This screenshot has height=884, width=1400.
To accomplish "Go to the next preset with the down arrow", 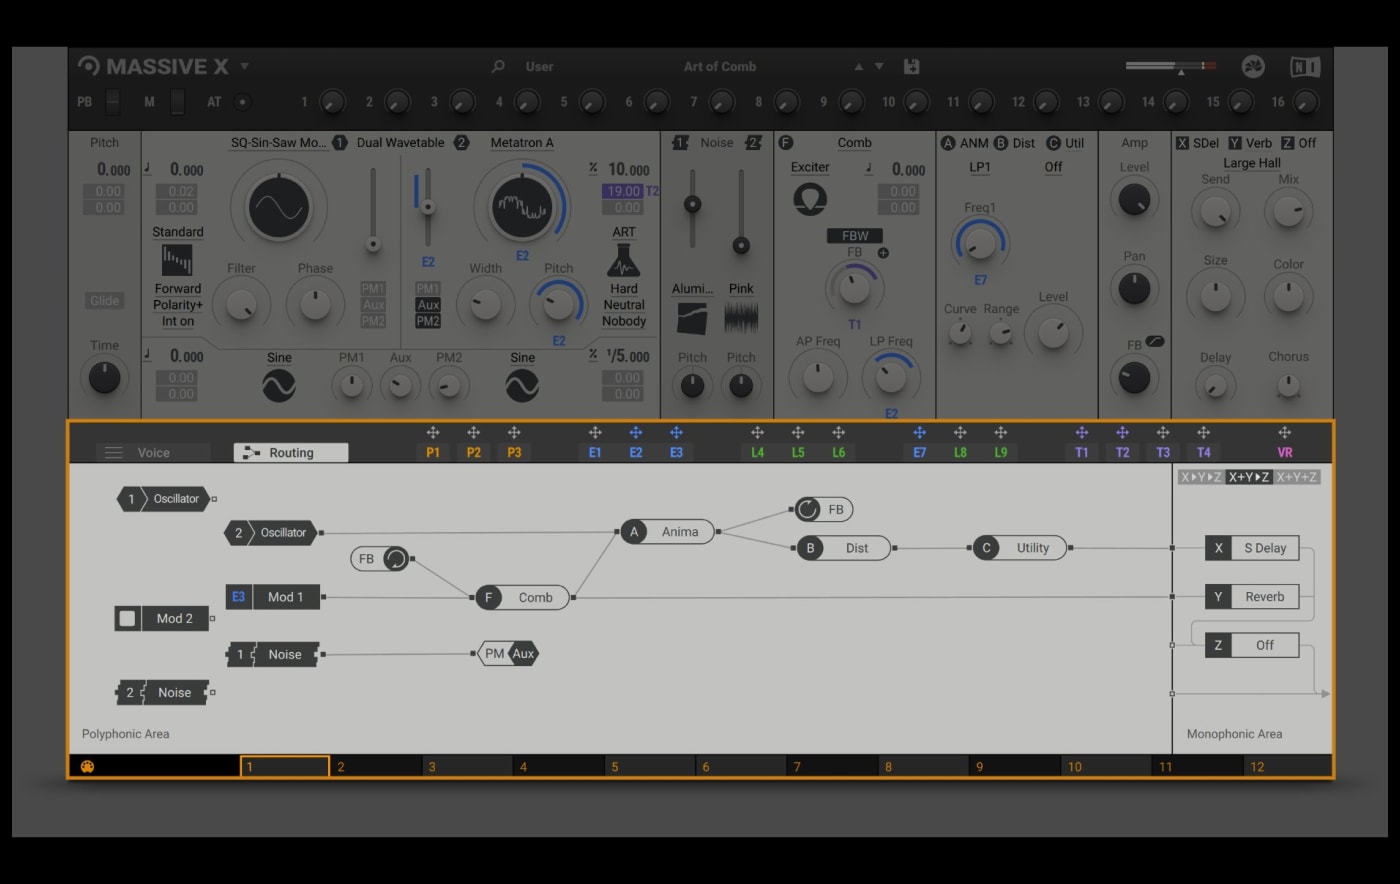I will click(879, 67).
